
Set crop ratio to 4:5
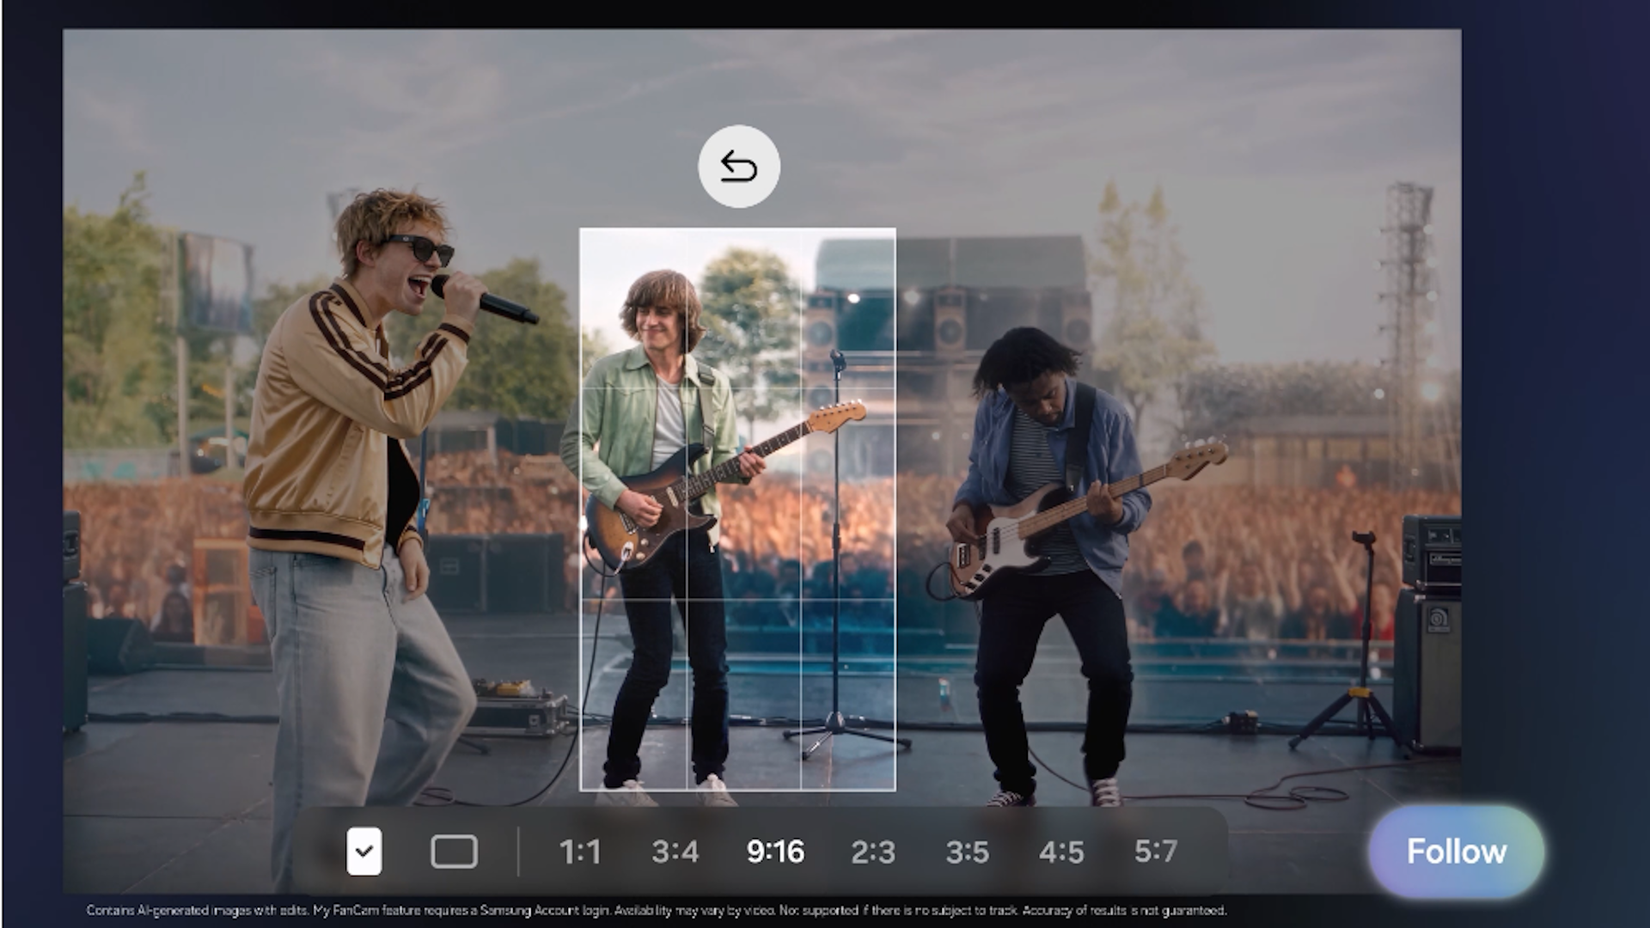(1061, 852)
